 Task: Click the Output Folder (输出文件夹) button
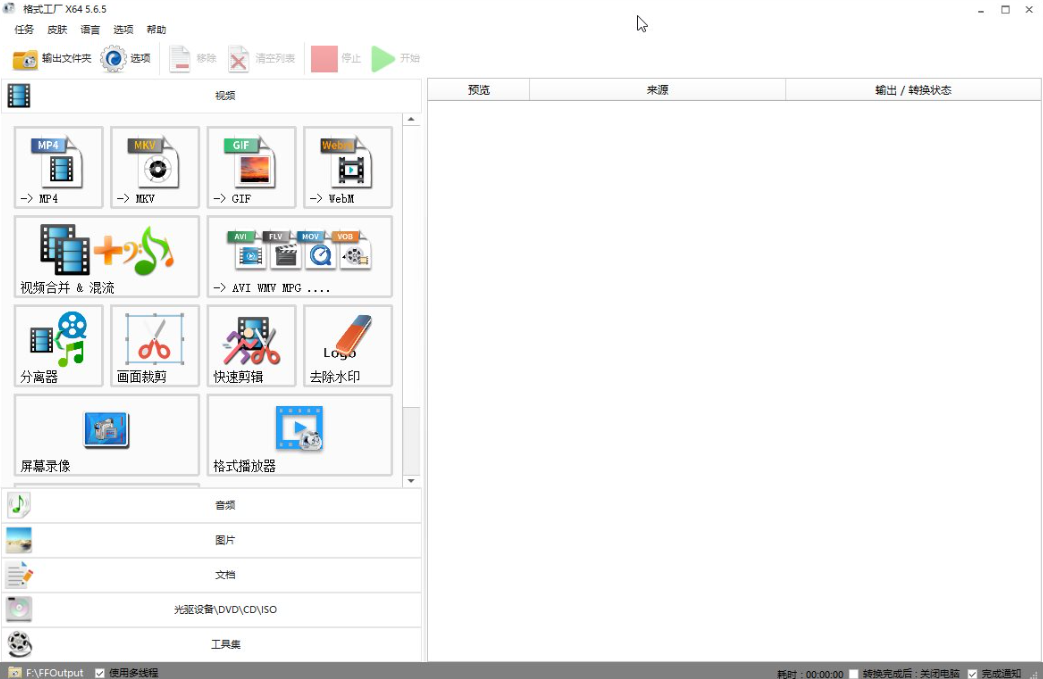(x=52, y=59)
